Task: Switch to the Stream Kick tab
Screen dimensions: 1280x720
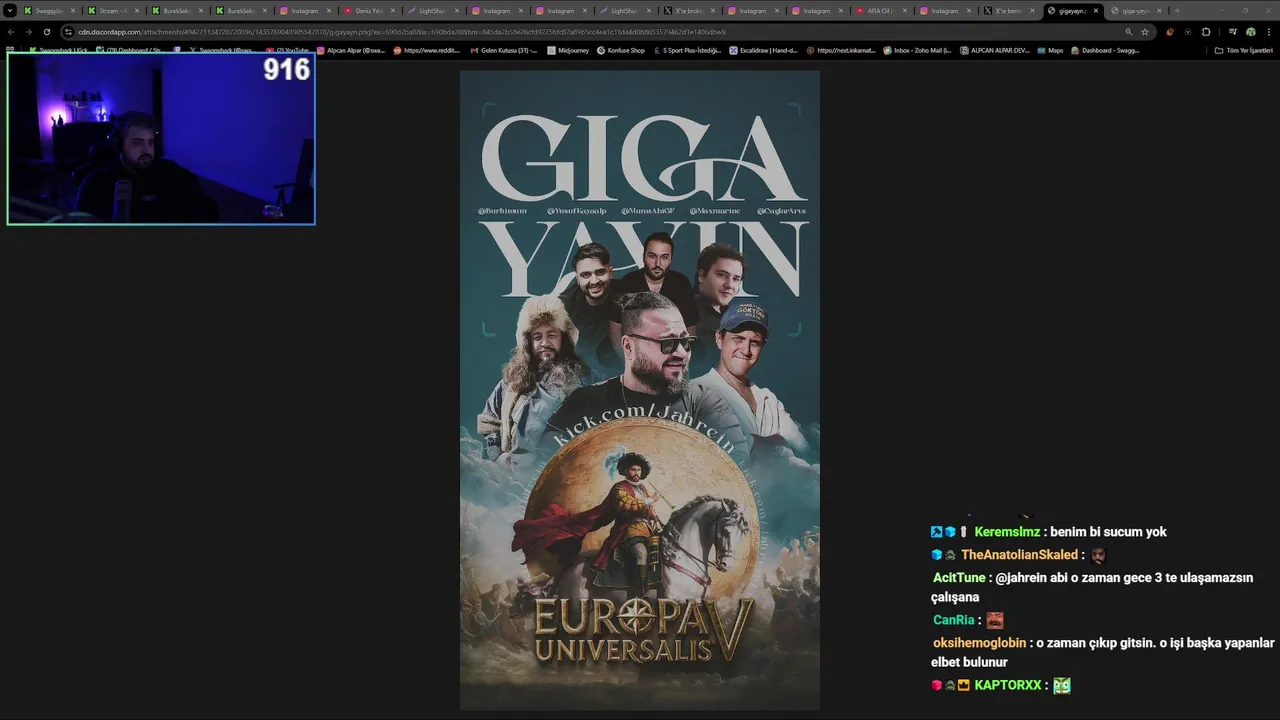Action: tap(113, 10)
